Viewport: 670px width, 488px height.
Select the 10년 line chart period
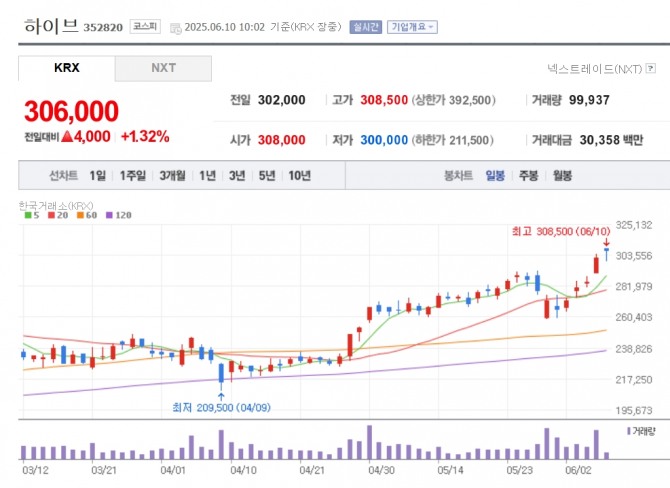[299, 175]
